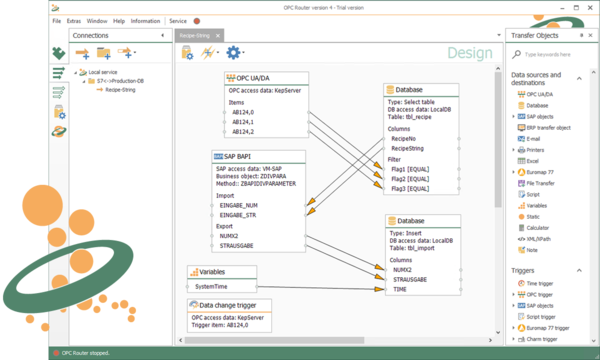Select Time trigger
This screenshot has width=600, height=360.
click(540, 283)
